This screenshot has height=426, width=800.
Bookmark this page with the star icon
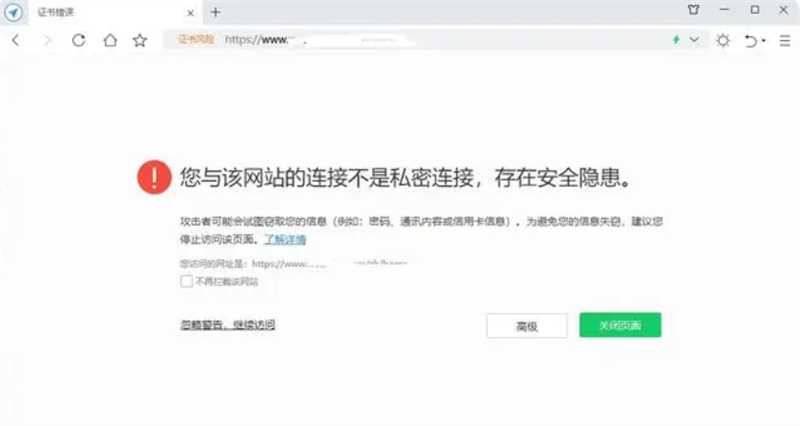[140, 41]
